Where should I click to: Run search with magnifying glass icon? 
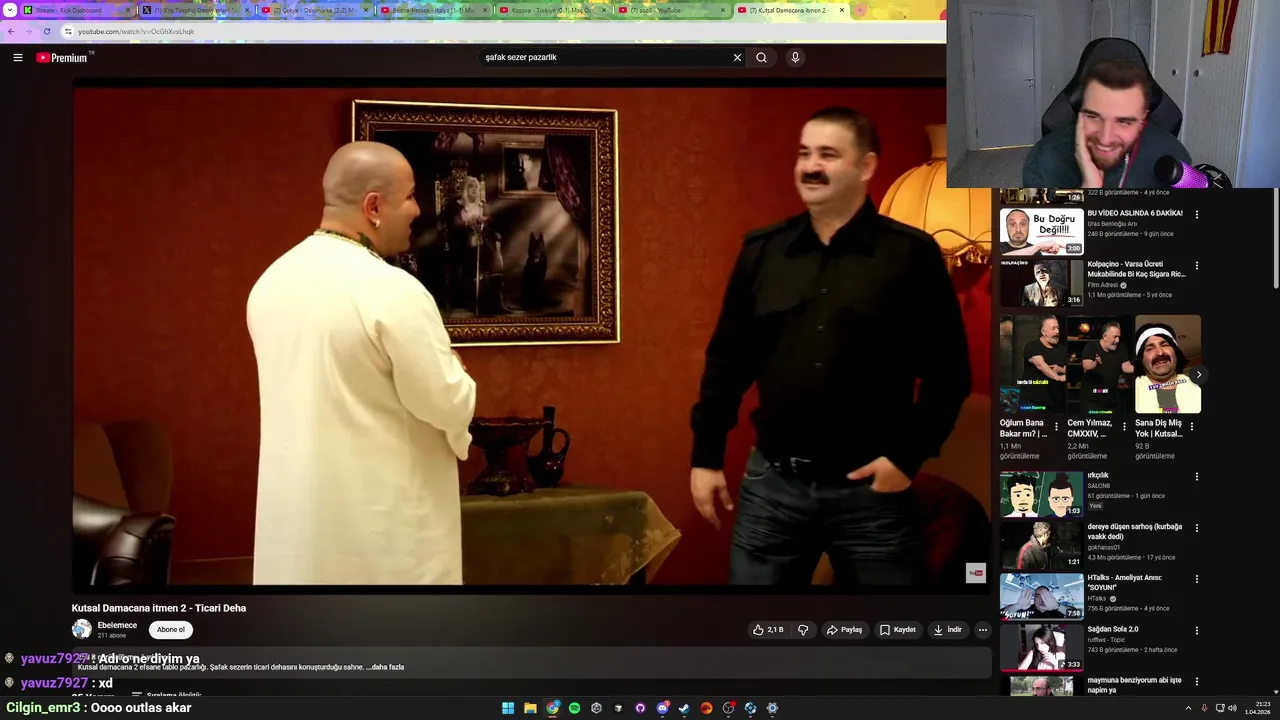[x=761, y=58]
